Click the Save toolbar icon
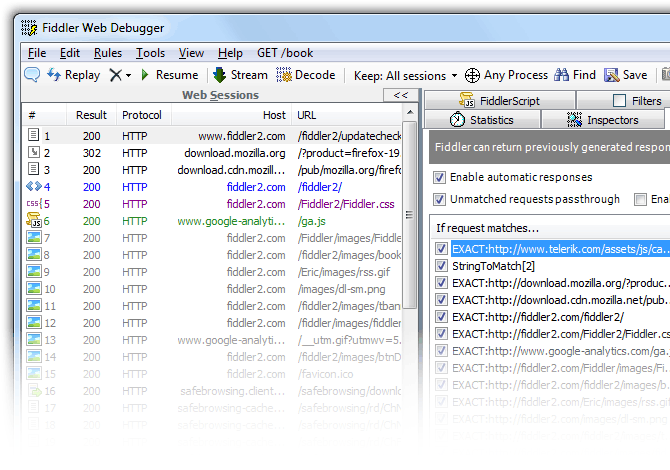 pos(611,75)
